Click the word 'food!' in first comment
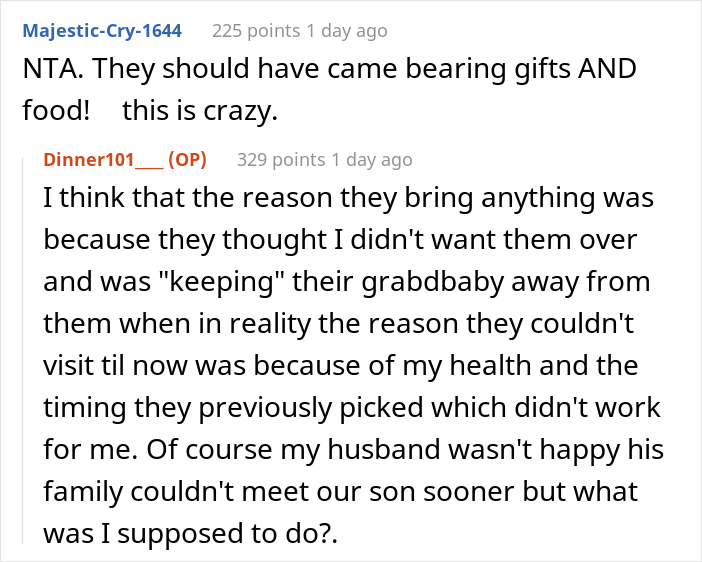 coord(56,111)
